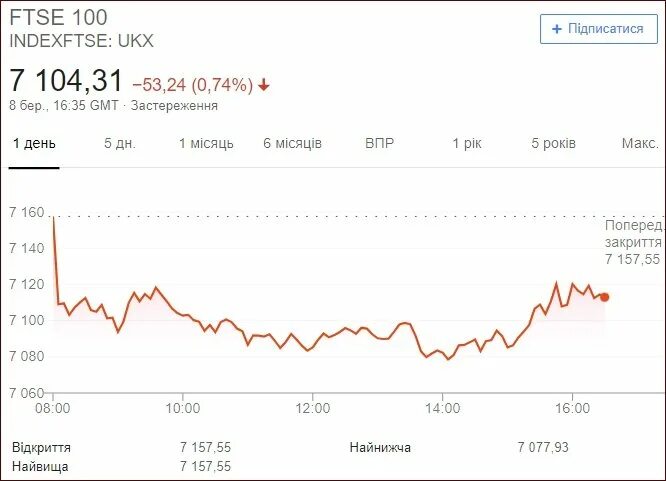Open the Застереження disclaimer link
Image resolution: width=666 pixels, height=481 pixels.
175,105
